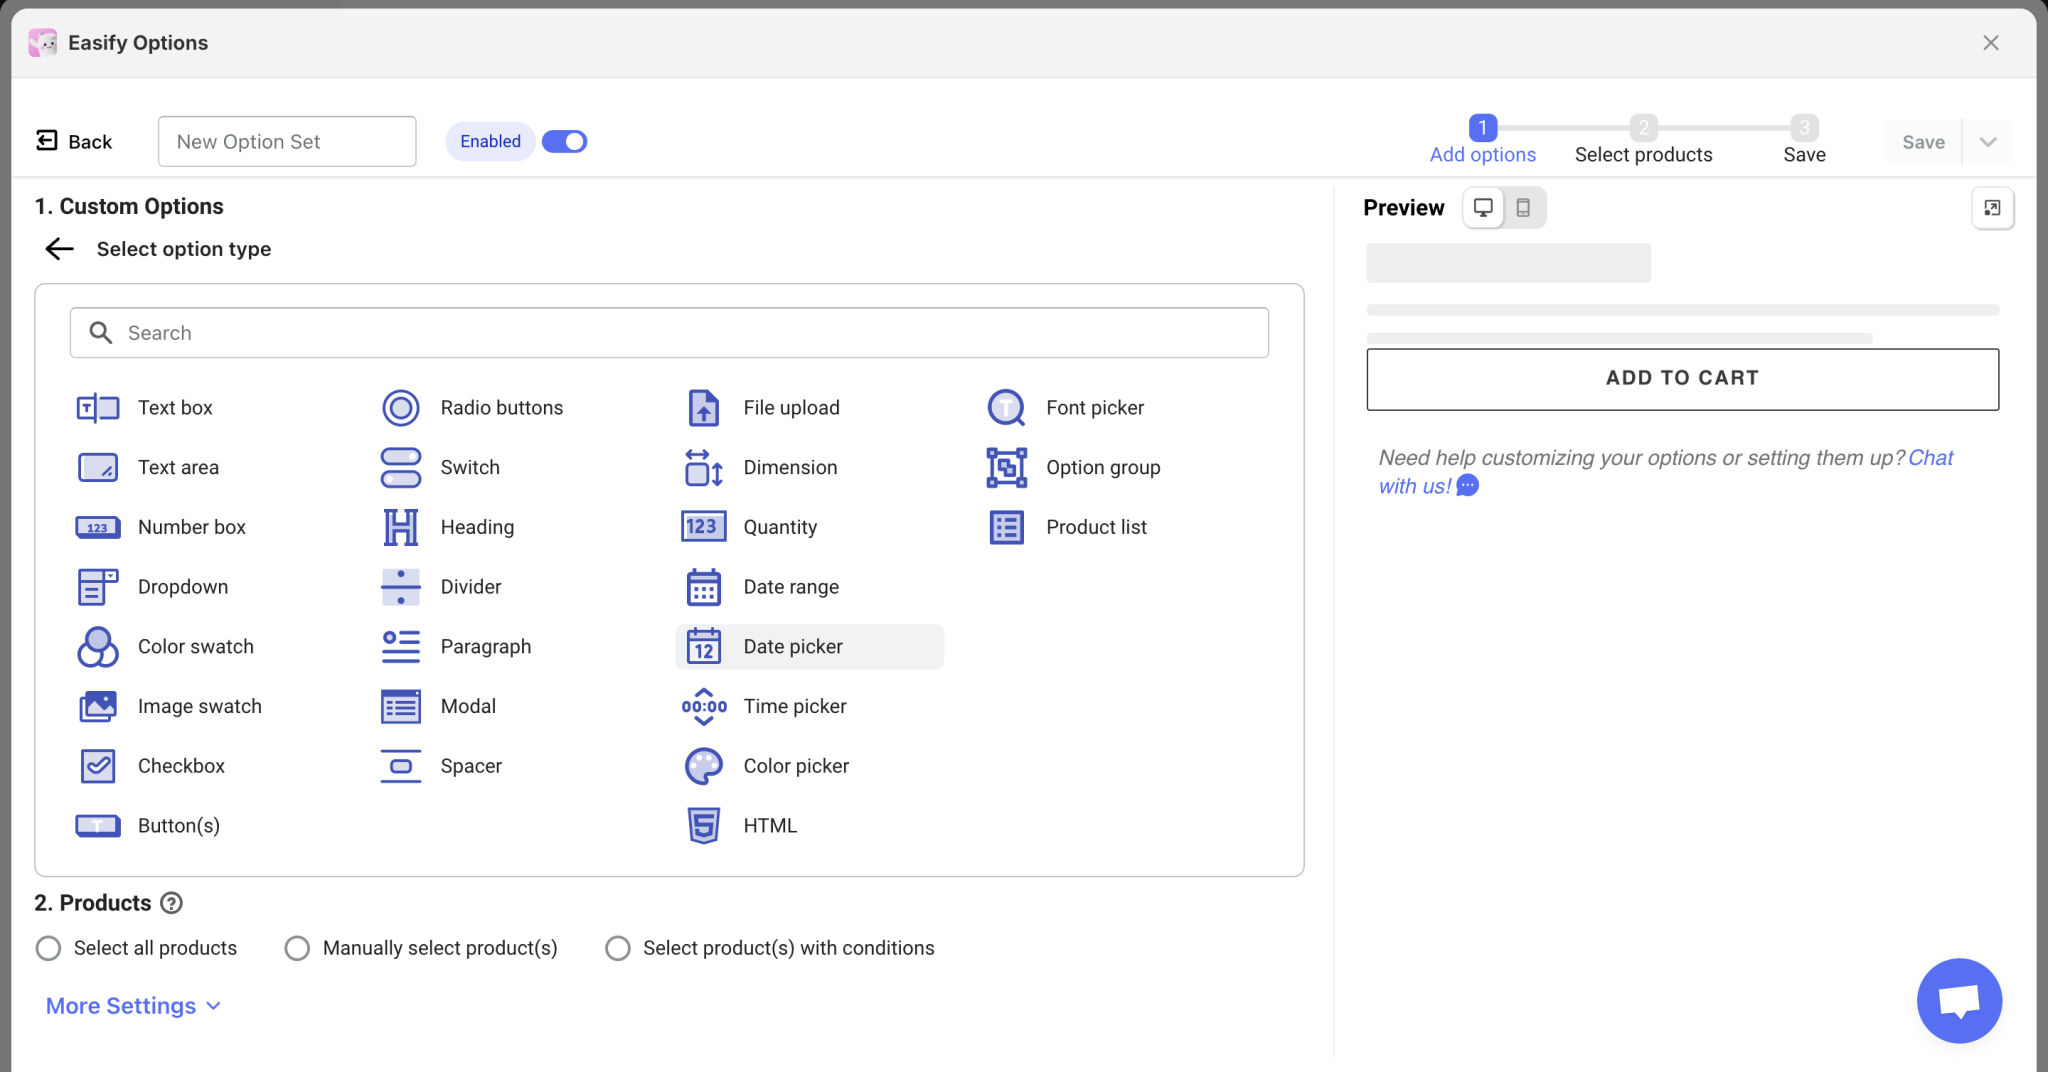The width and height of the screenshot is (2048, 1072).
Task: Select the Dimension option icon
Action: 704,468
